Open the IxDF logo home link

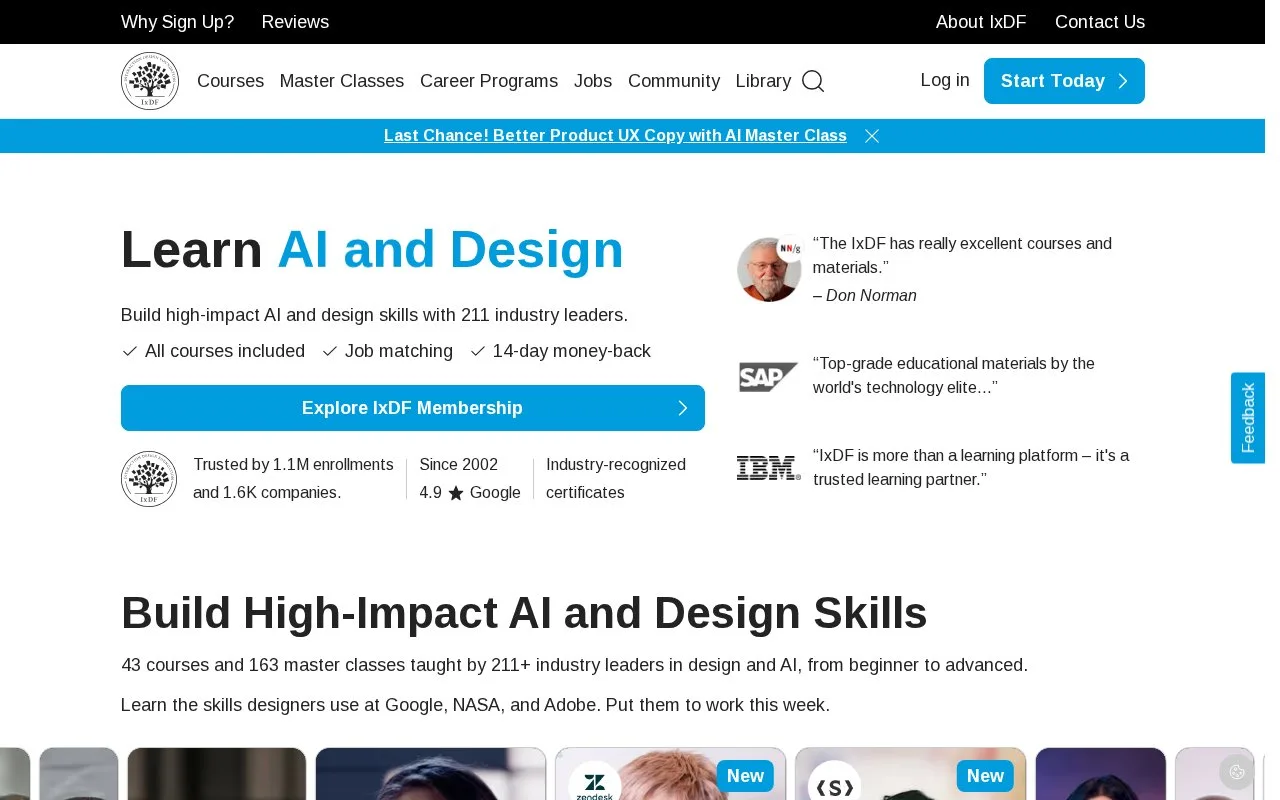[x=150, y=81]
